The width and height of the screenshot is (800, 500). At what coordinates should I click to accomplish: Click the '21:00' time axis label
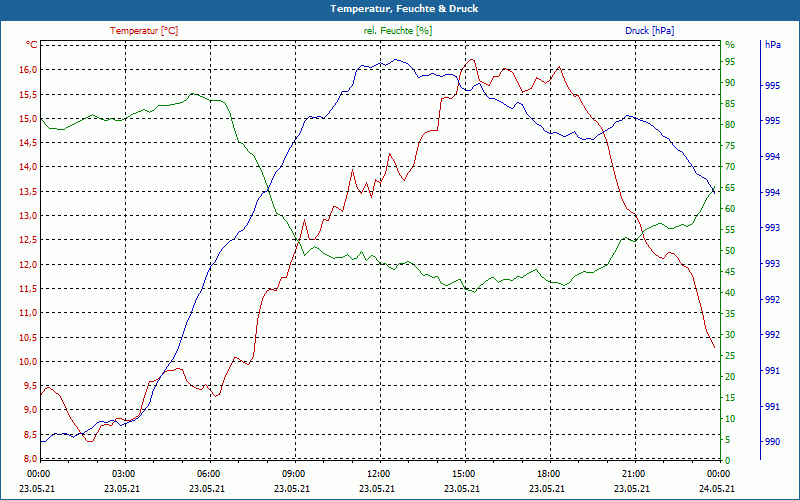pos(633,473)
